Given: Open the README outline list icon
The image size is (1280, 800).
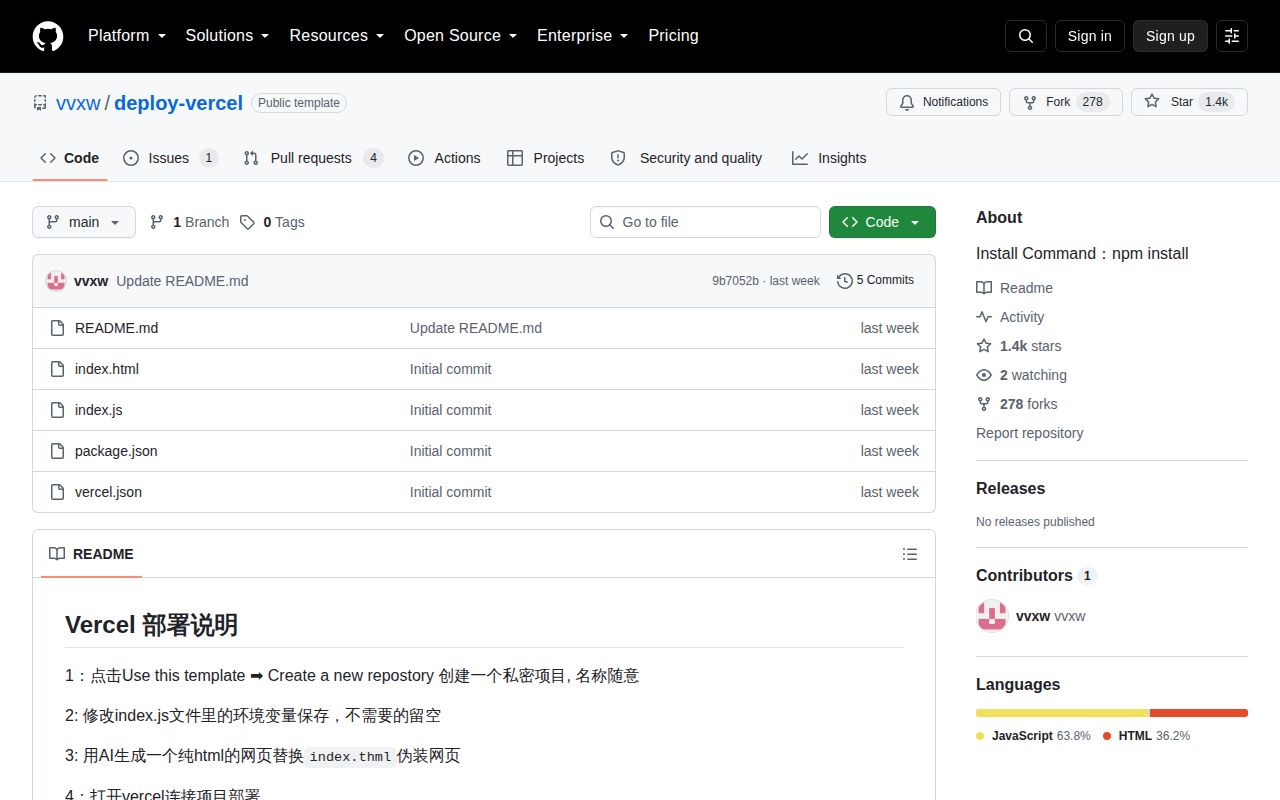Looking at the screenshot, I should [910, 554].
